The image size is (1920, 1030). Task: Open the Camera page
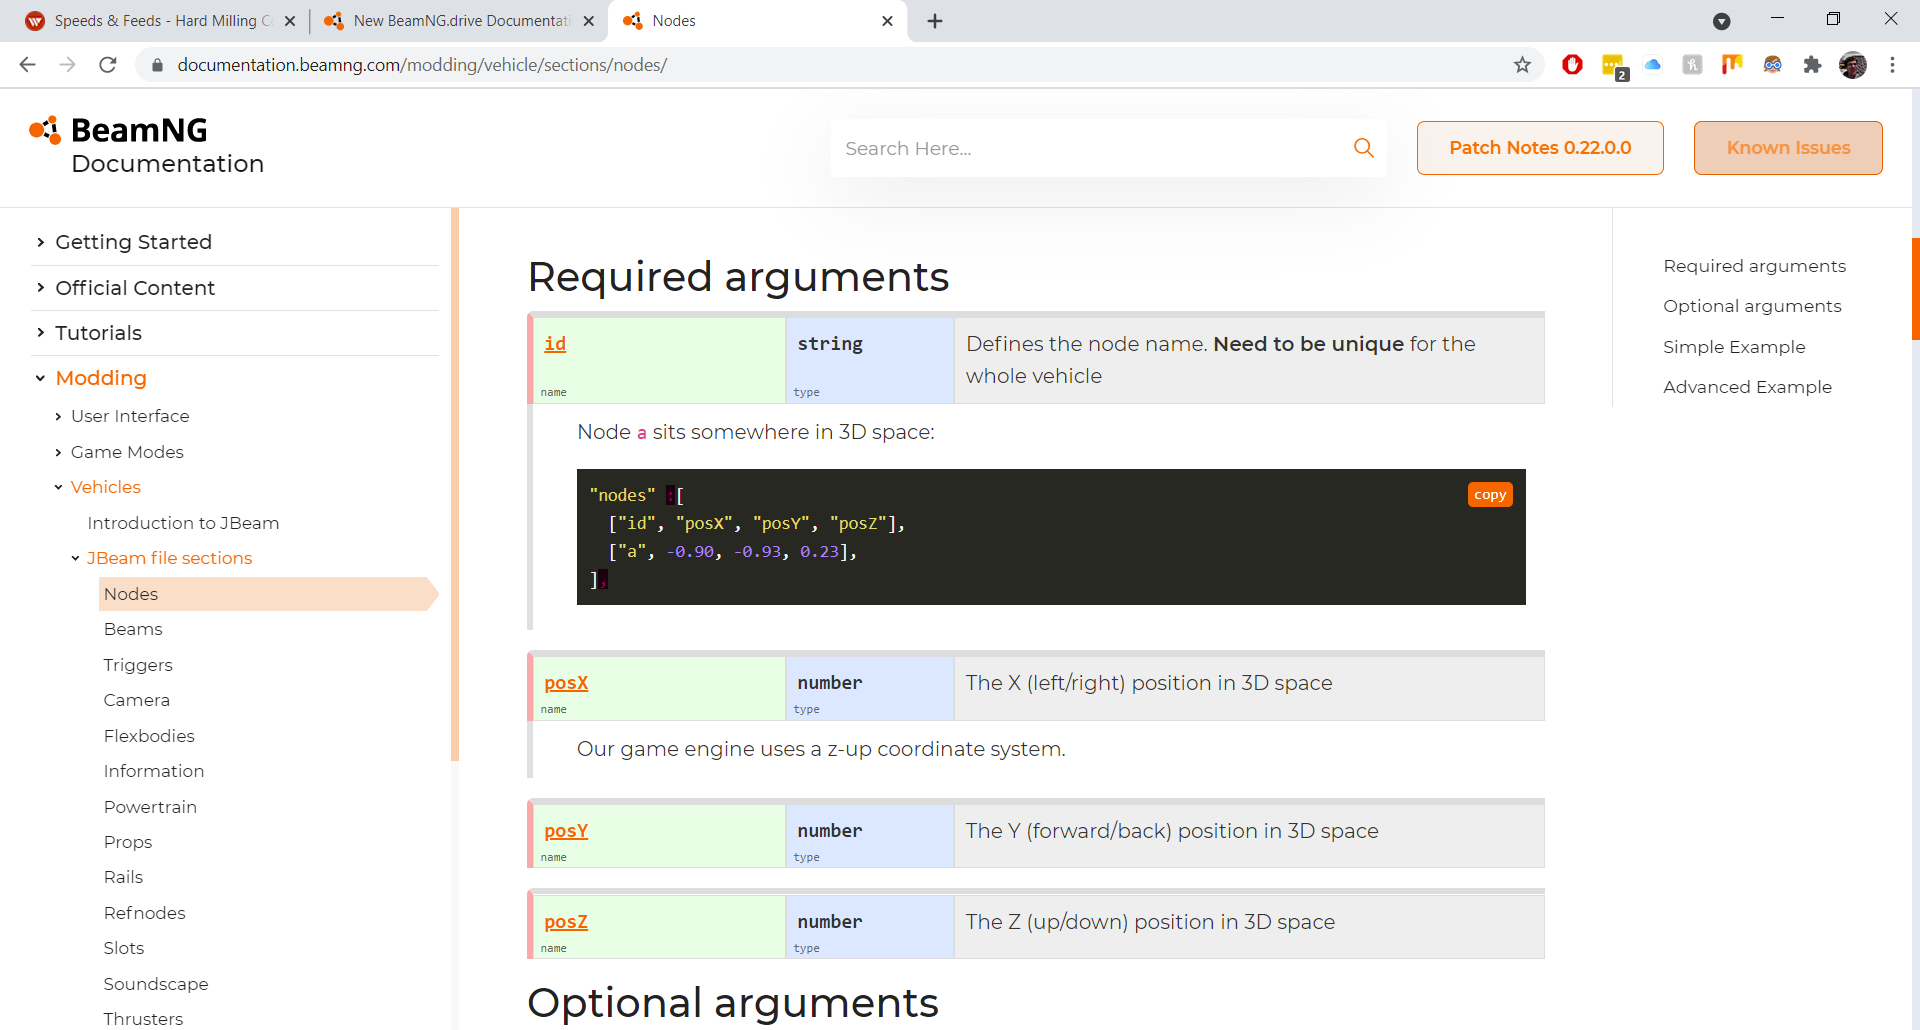137,700
